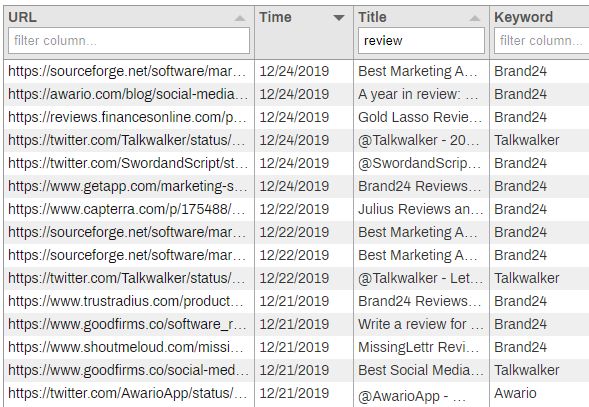This screenshot has width=589, height=407.
Task: Open the getapp.com/marketing-s URL
Action: tap(128, 186)
